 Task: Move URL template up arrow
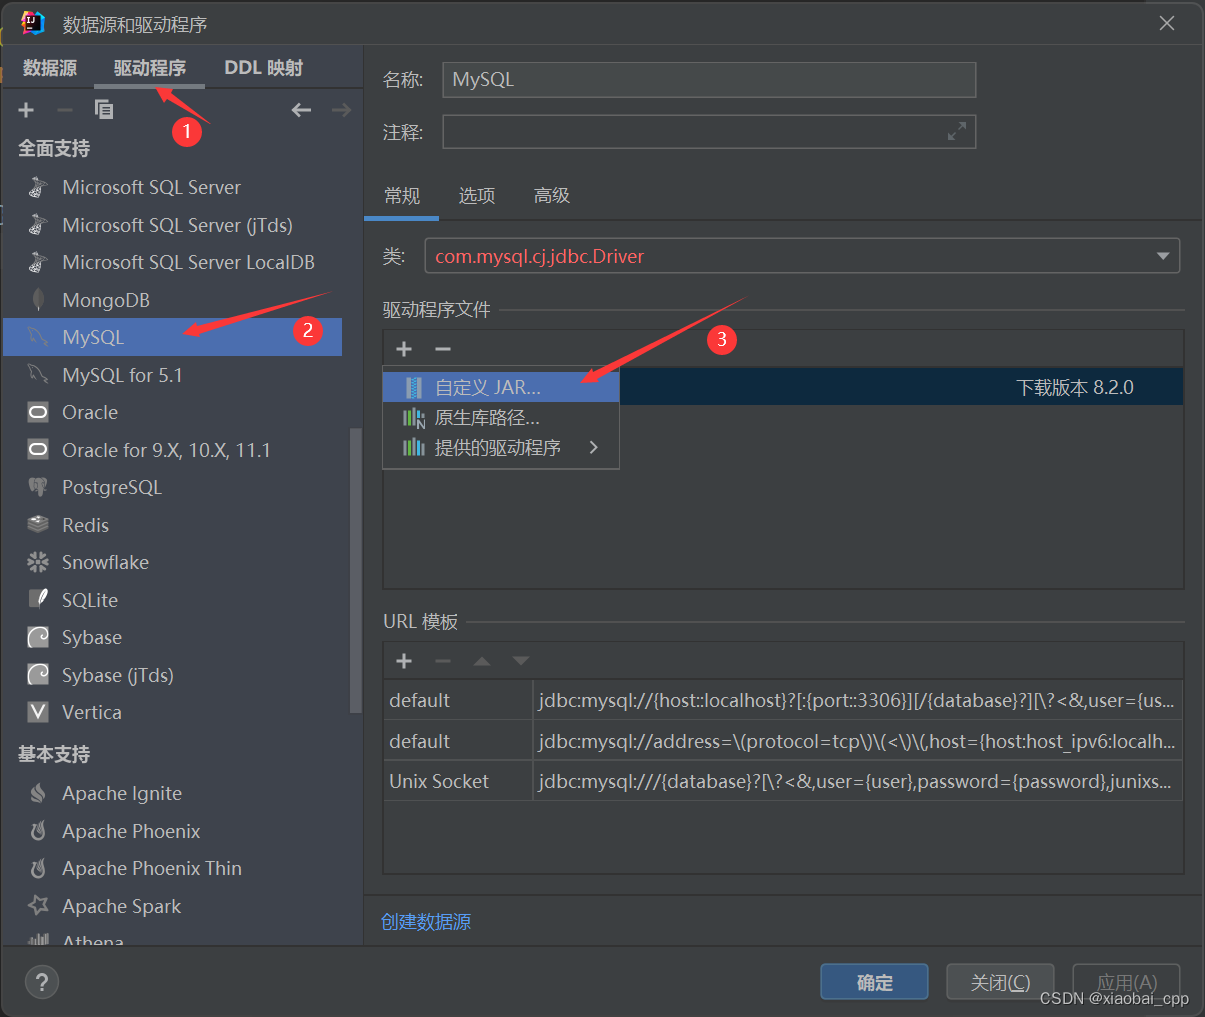482,661
